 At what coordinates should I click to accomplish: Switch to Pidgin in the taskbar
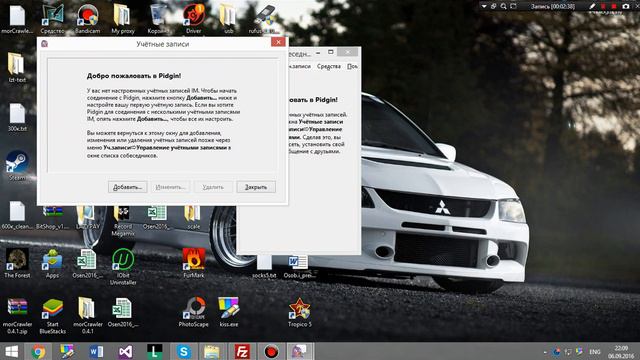[300, 351]
